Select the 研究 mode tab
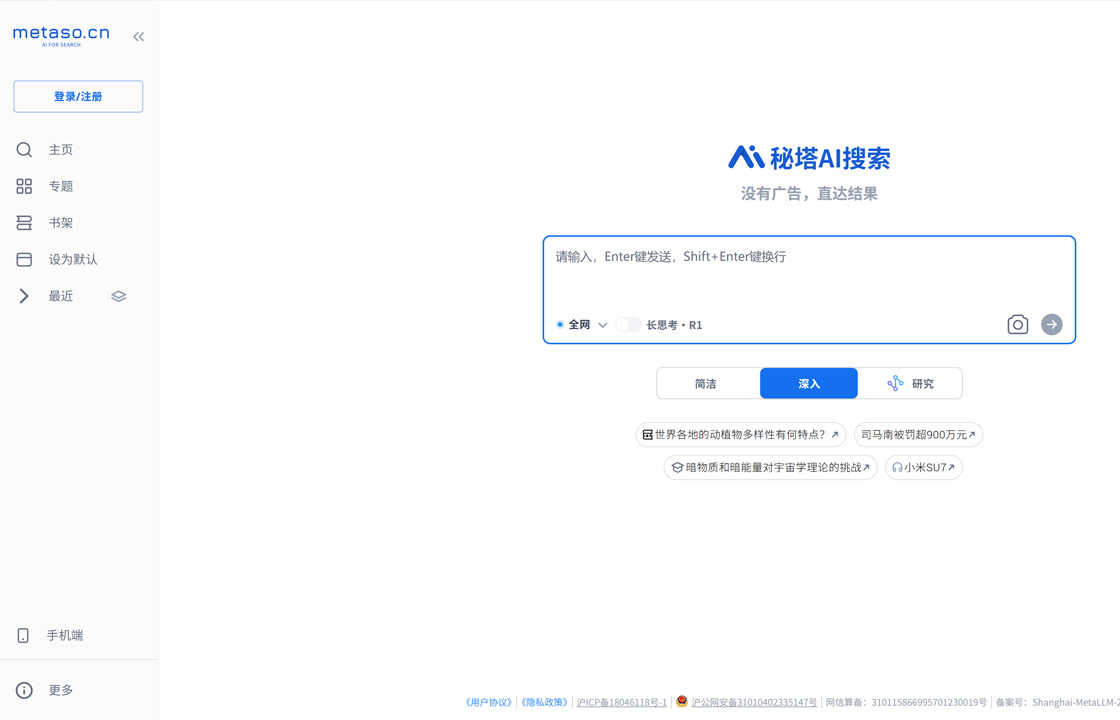This screenshot has height=720, width=1120. click(910, 384)
